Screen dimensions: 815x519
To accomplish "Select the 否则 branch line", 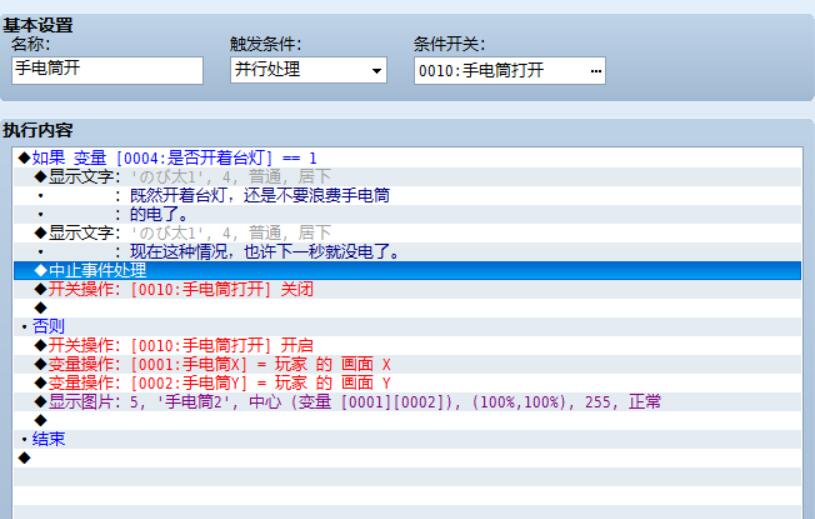I will [408, 327].
